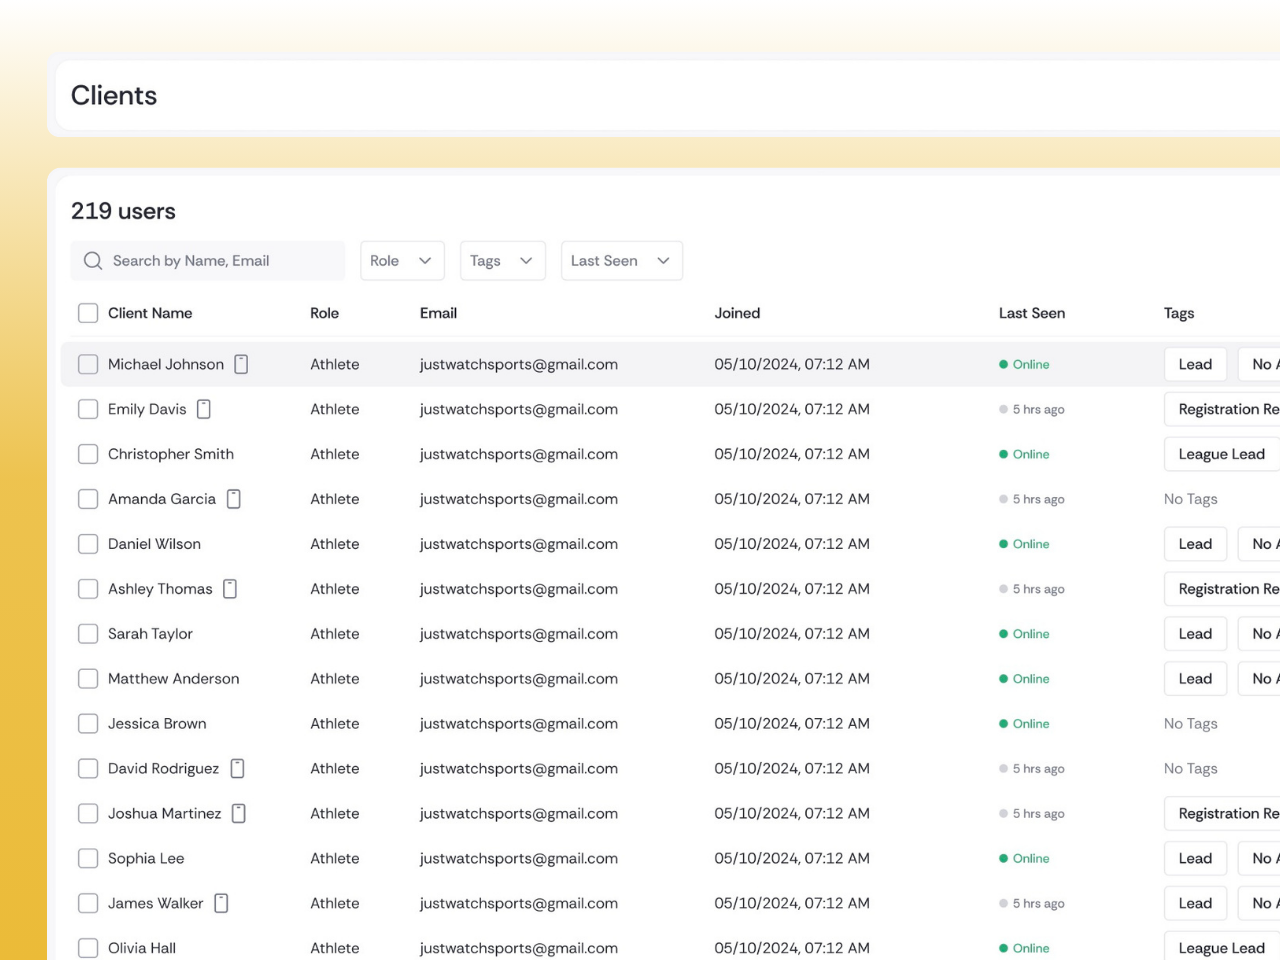Open the Role filter dropdown

(x=402, y=261)
